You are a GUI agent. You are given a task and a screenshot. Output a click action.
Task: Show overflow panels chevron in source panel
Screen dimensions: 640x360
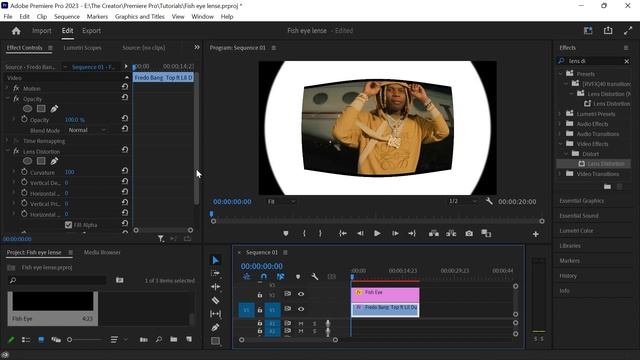tap(197, 47)
